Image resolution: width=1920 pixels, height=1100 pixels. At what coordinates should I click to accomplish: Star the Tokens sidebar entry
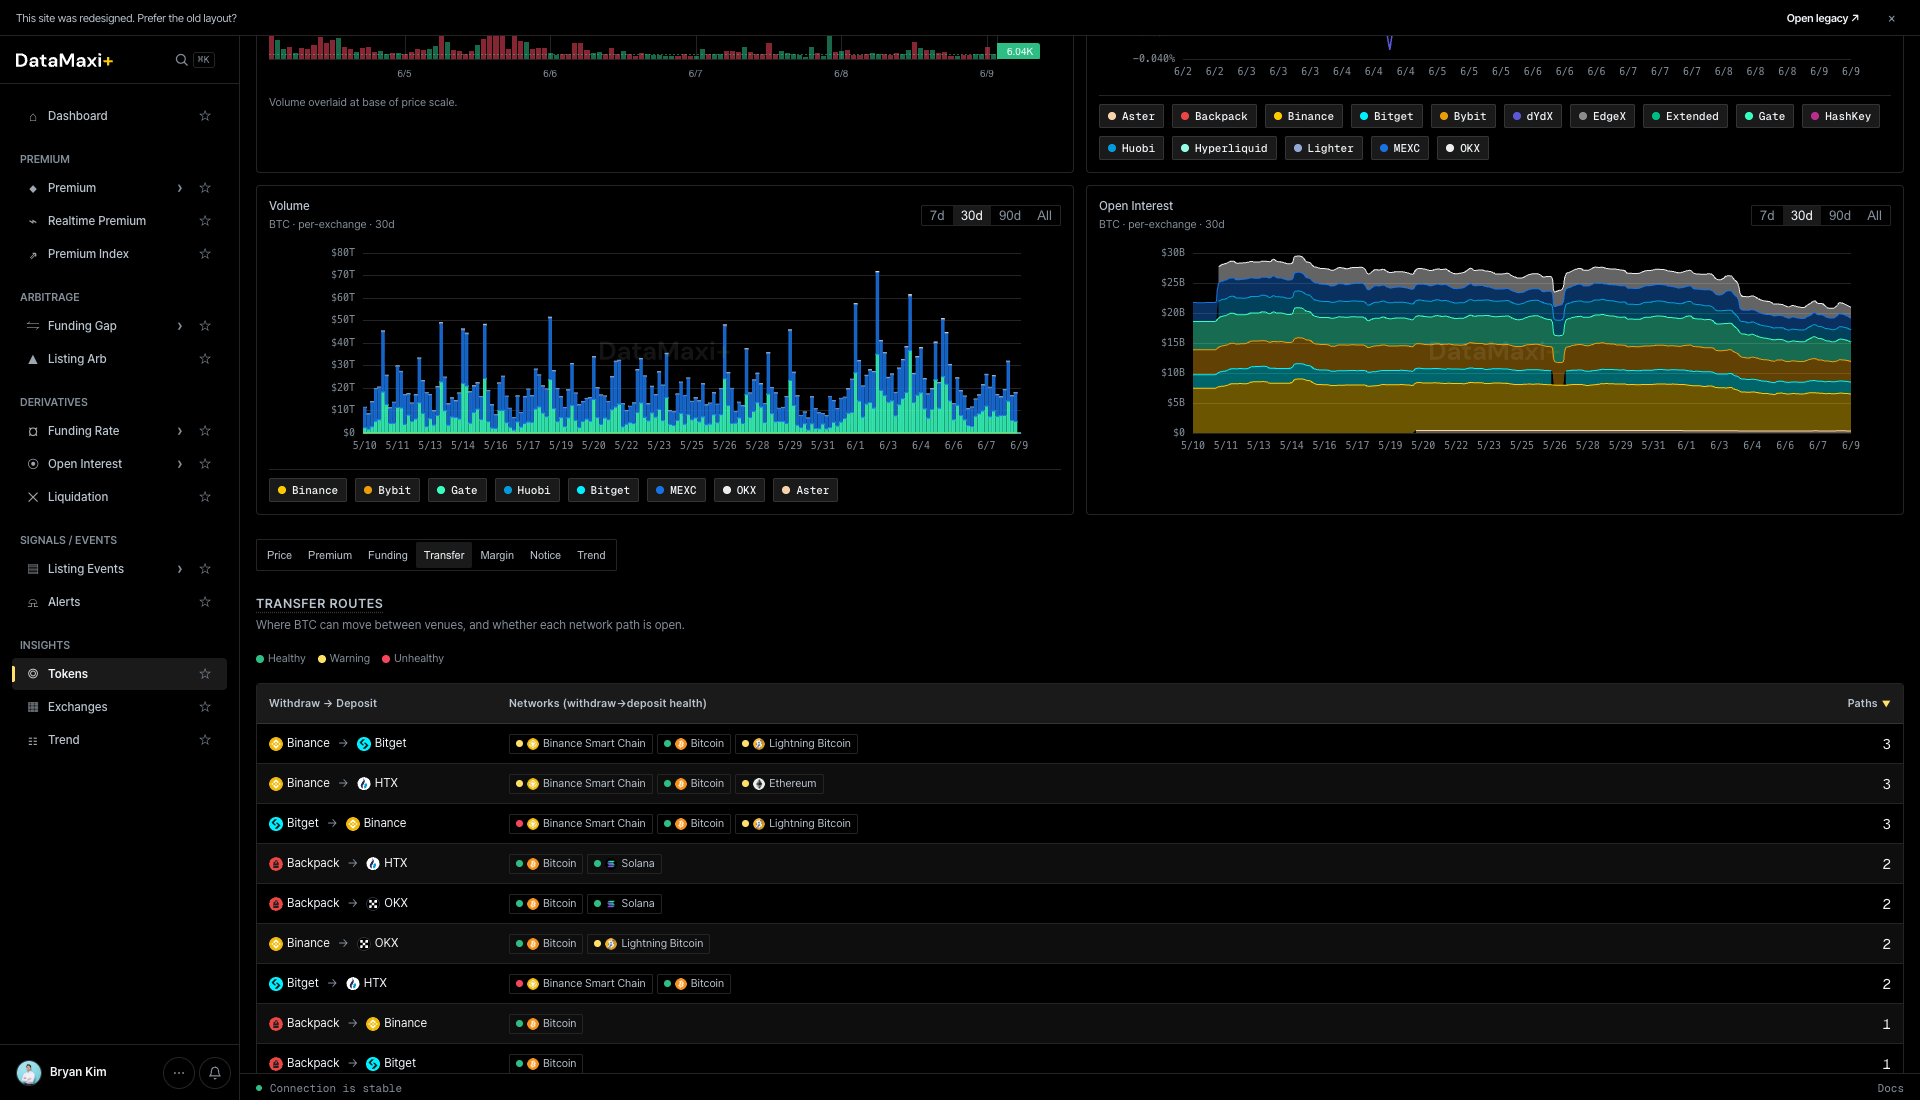[205, 674]
